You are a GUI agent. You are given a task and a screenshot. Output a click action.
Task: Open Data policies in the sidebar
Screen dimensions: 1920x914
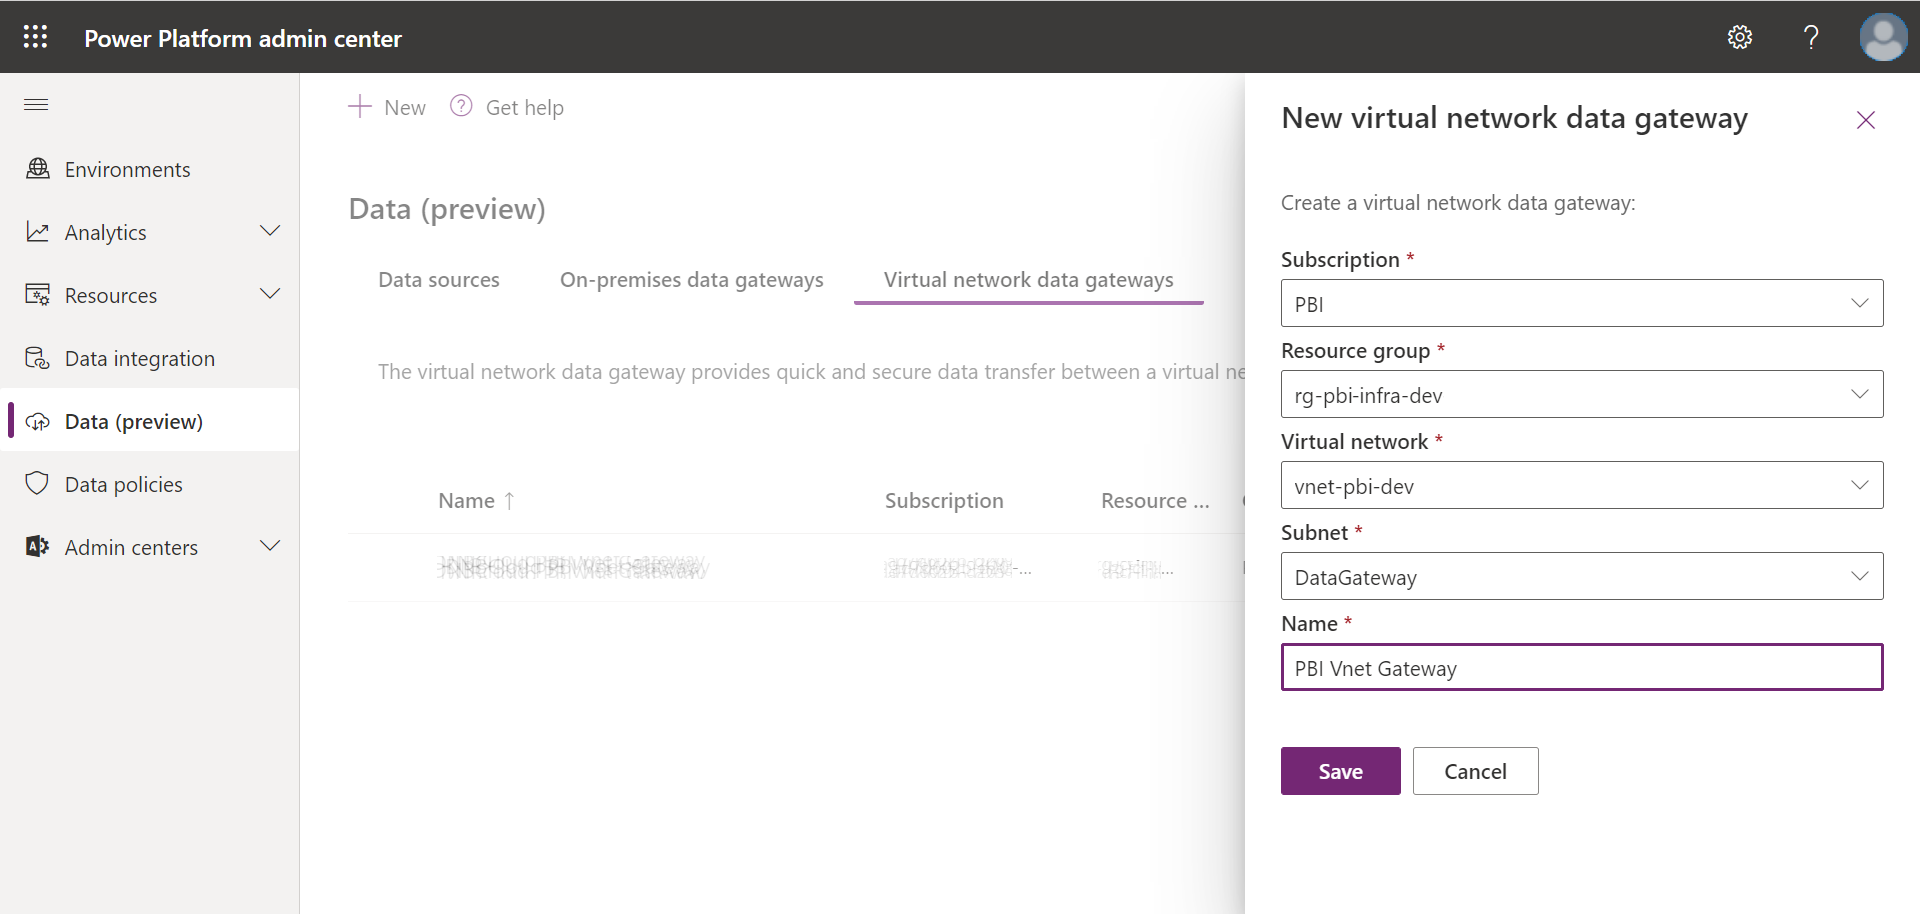[x=123, y=483]
